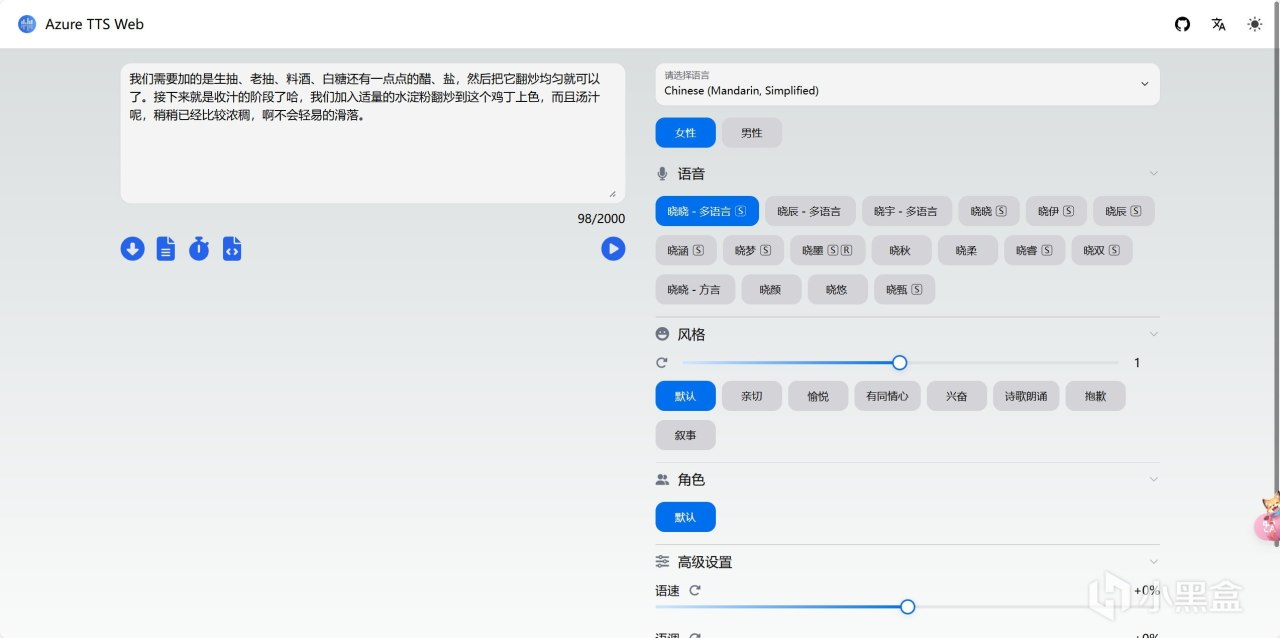Screen dimensions: 1280x638
Task: Choose the 有同情心 style
Action: (887, 396)
